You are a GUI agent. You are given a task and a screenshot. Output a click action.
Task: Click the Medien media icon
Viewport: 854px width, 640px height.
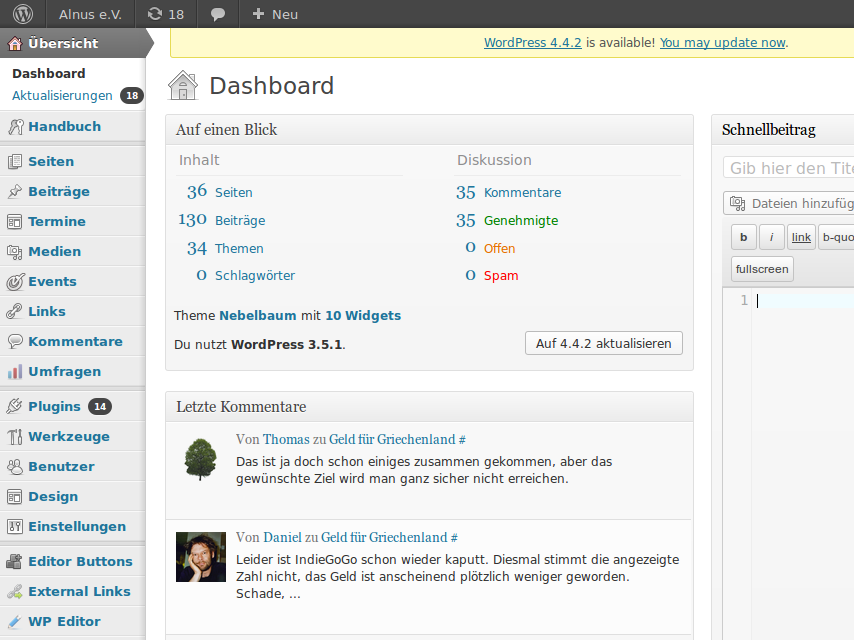tap(15, 251)
